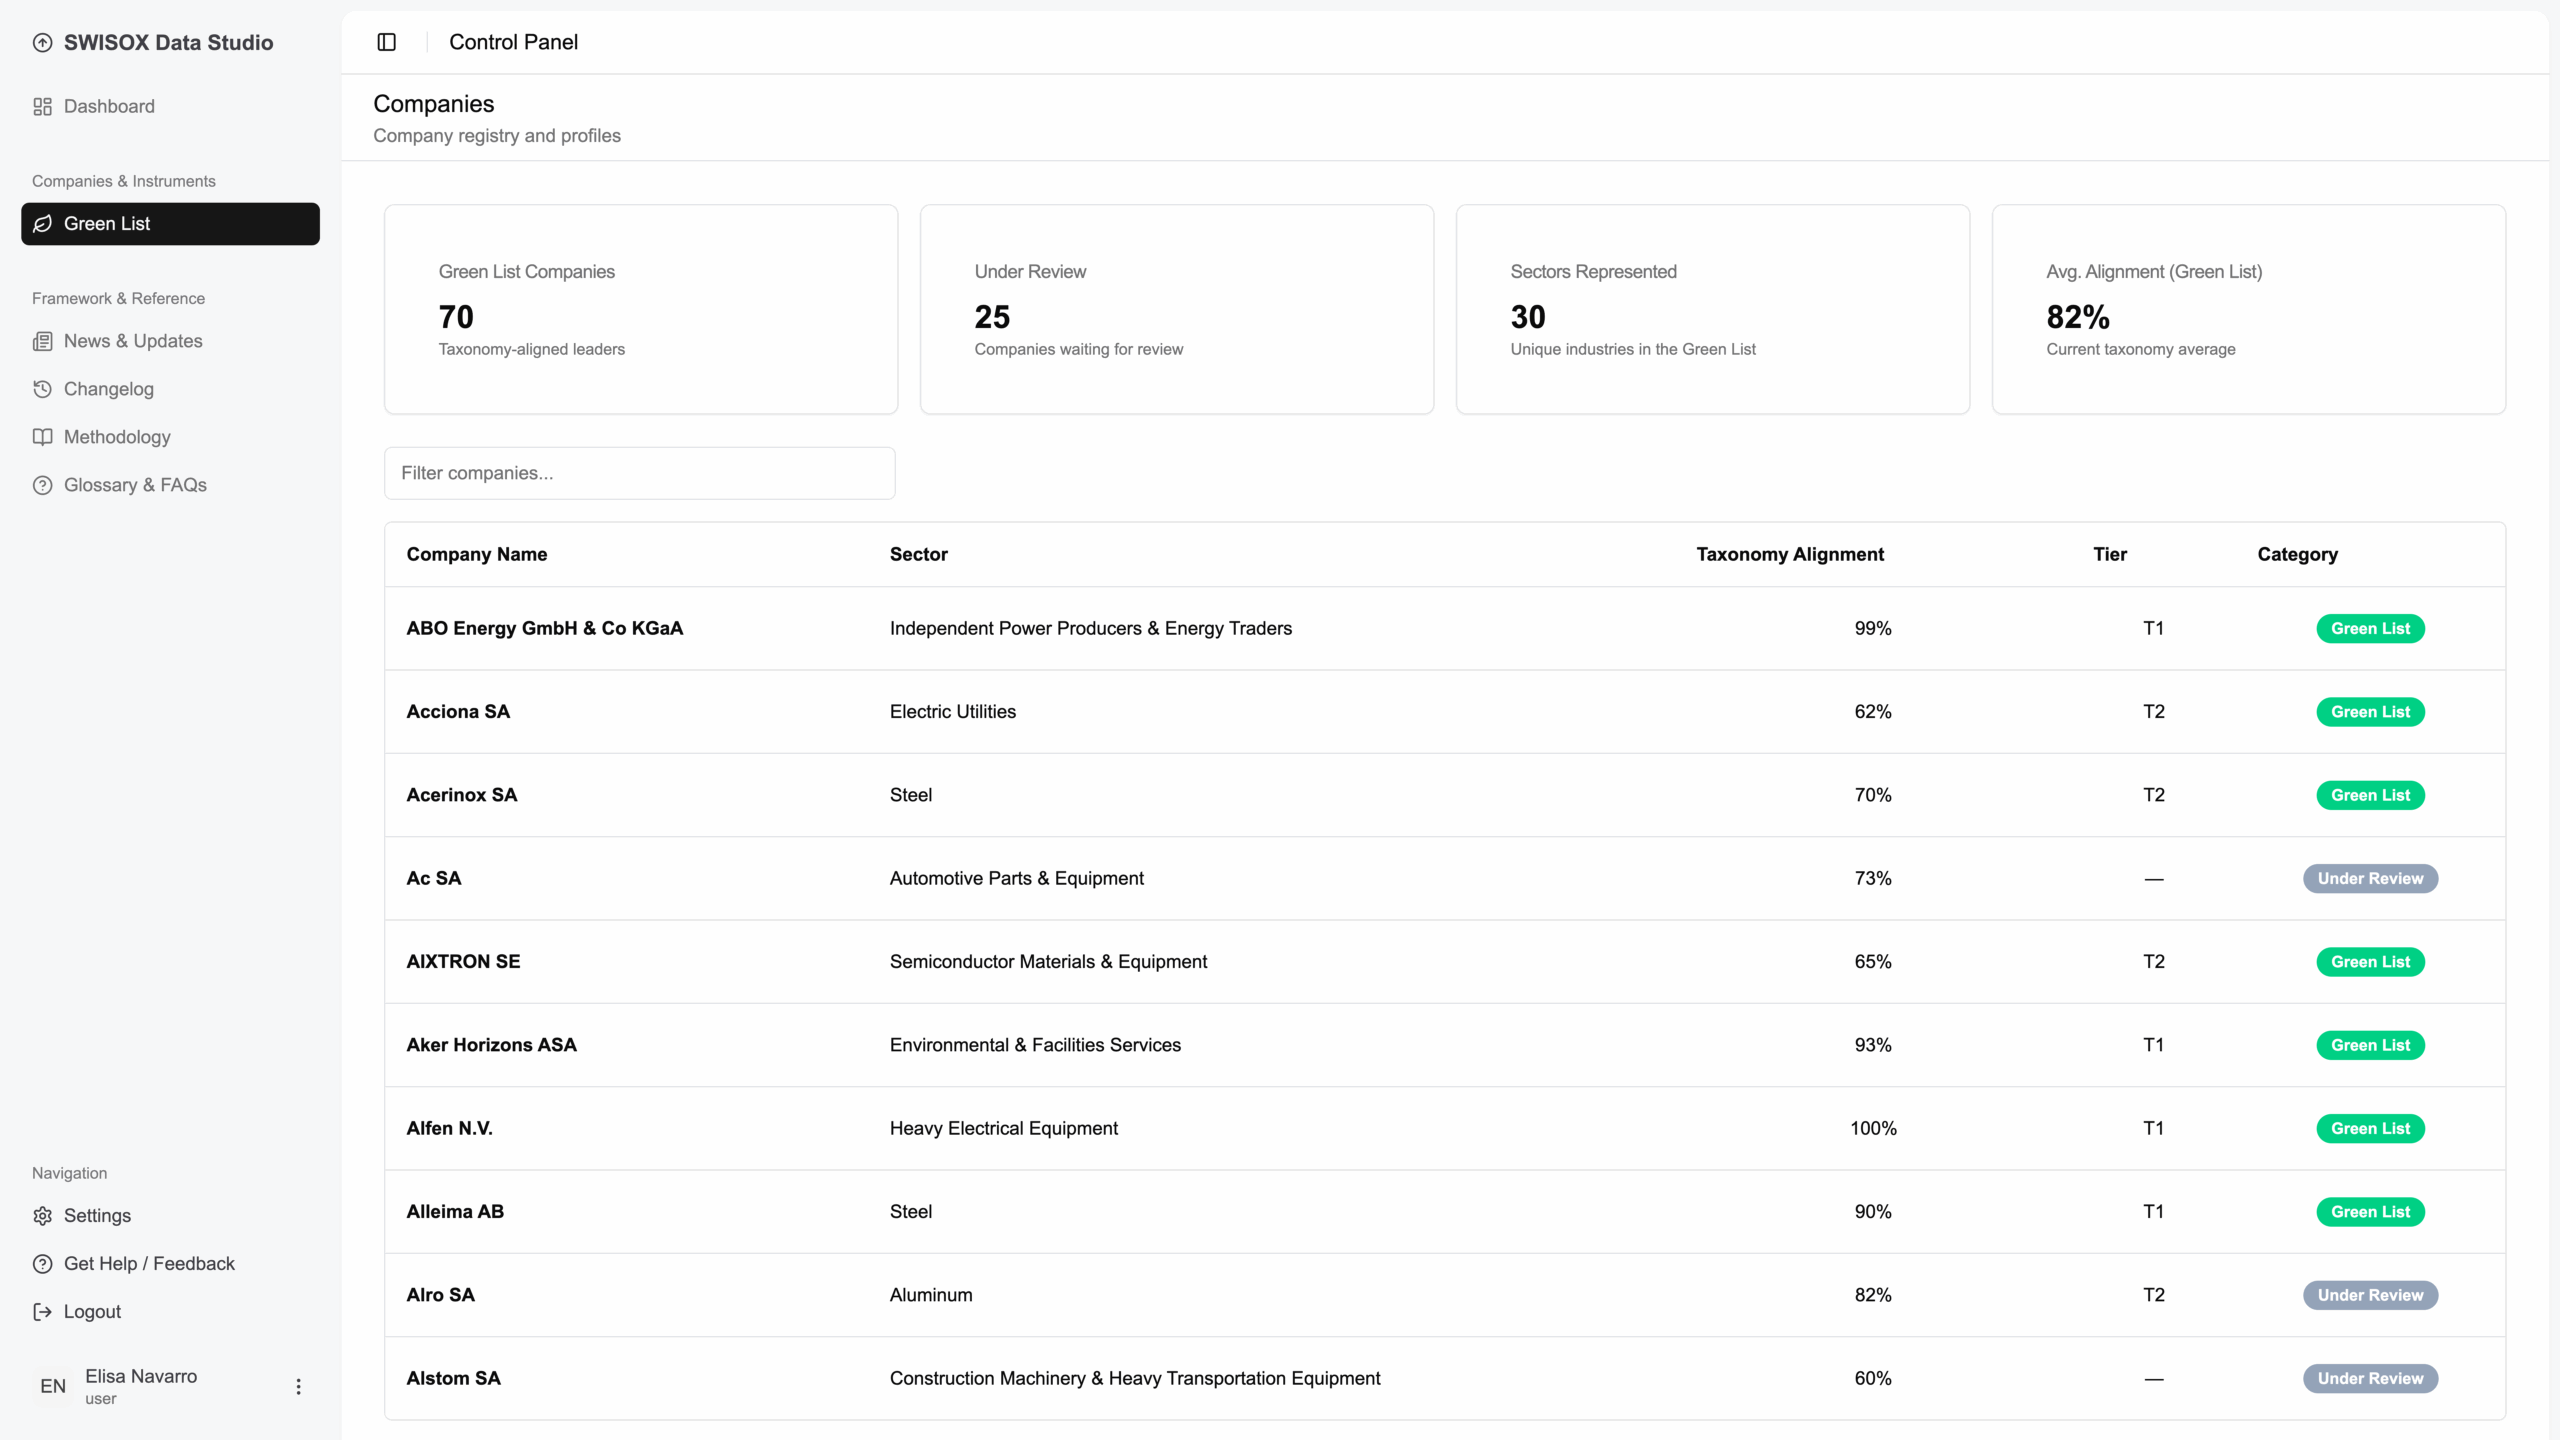Click the Semiconductor Materials & Equipment sector cell
The height and width of the screenshot is (1440, 2560).
[x=1048, y=961]
